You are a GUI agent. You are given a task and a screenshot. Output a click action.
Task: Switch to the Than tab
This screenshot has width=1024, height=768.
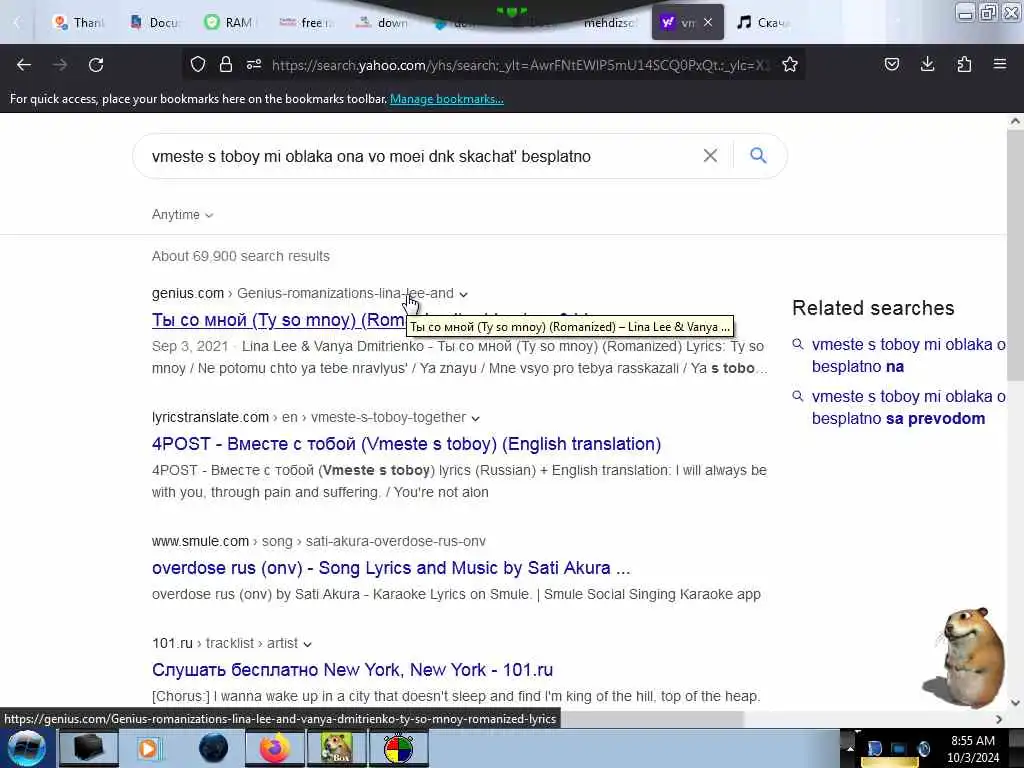tap(79, 22)
